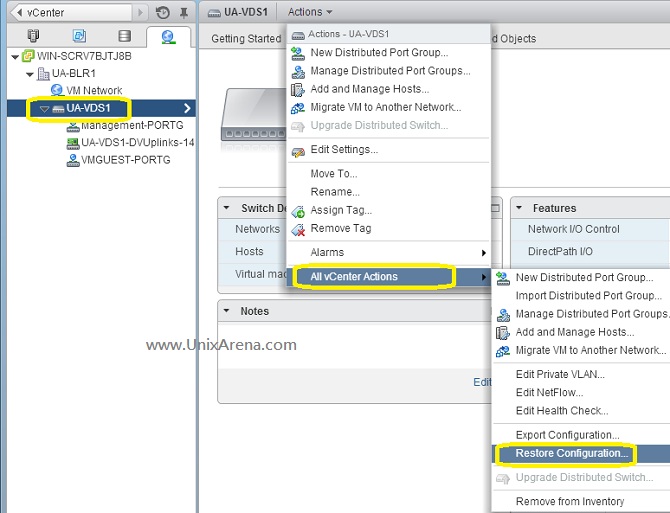Select Edit NetFlow entry
This screenshot has width=670, height=513.
pyautogui.click(x=582, y=393)
